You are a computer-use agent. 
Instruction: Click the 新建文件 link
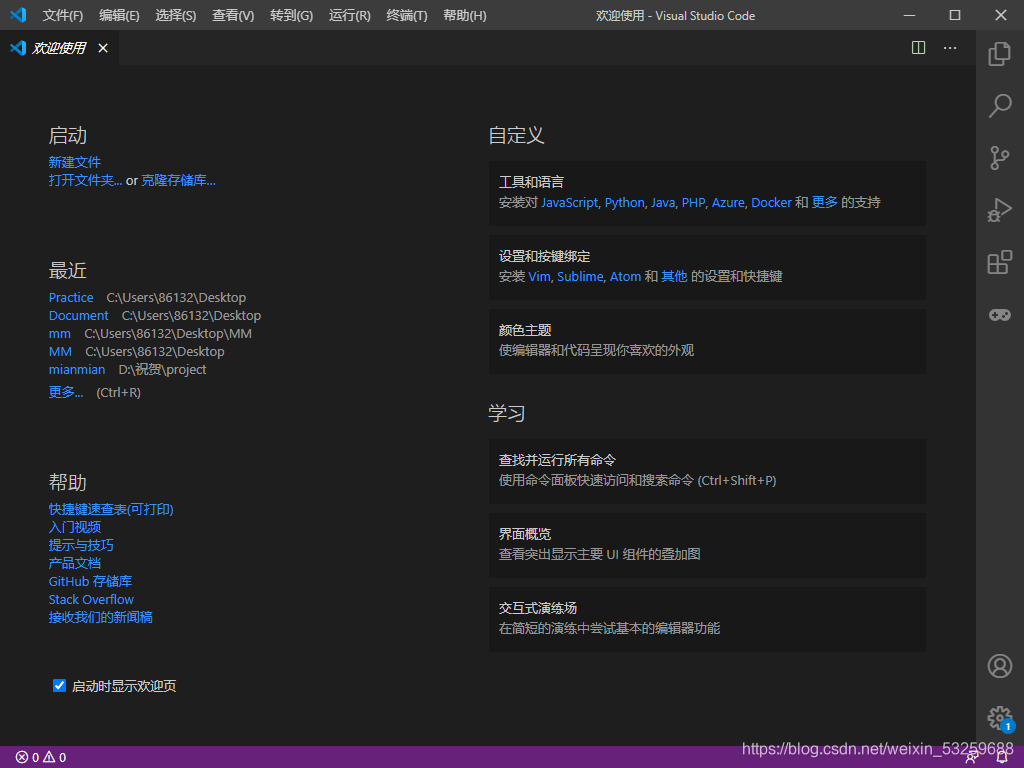[74, 162]
